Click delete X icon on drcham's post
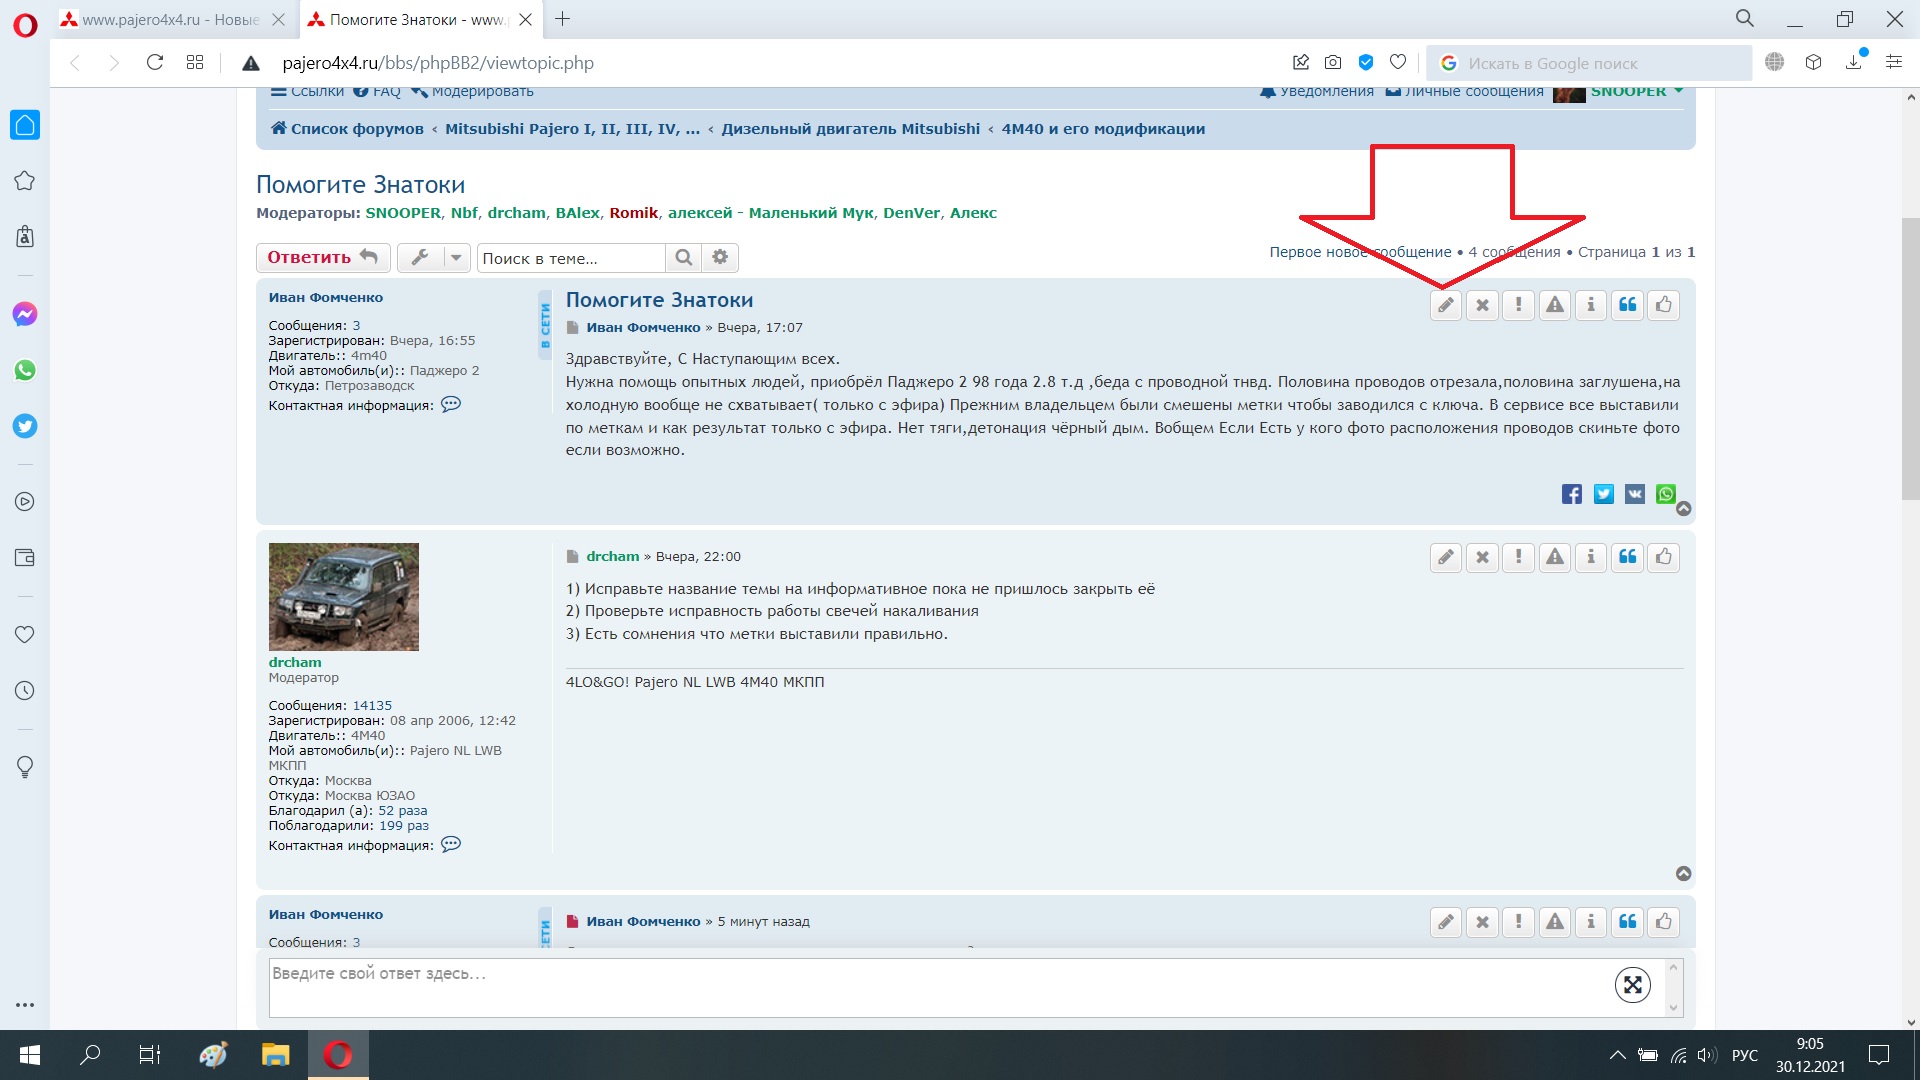Screen dimensions: 1920x1080 1482,557
